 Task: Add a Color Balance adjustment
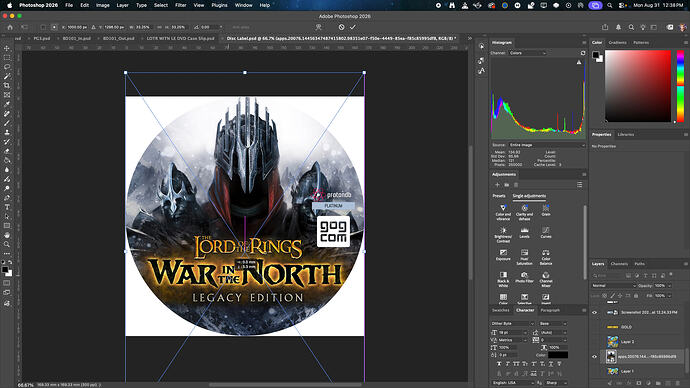[546, 257]
